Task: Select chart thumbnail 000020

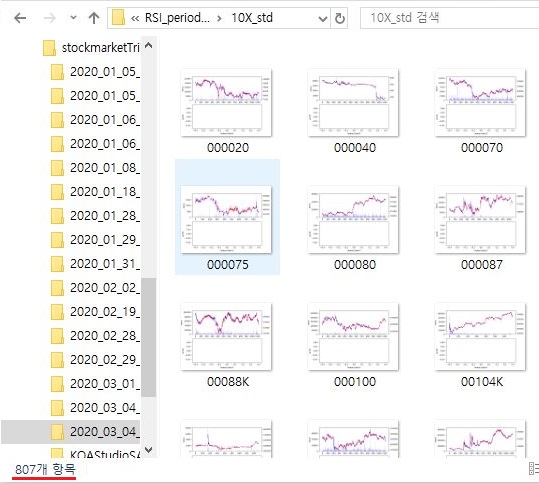Action: tap(226, 102)
